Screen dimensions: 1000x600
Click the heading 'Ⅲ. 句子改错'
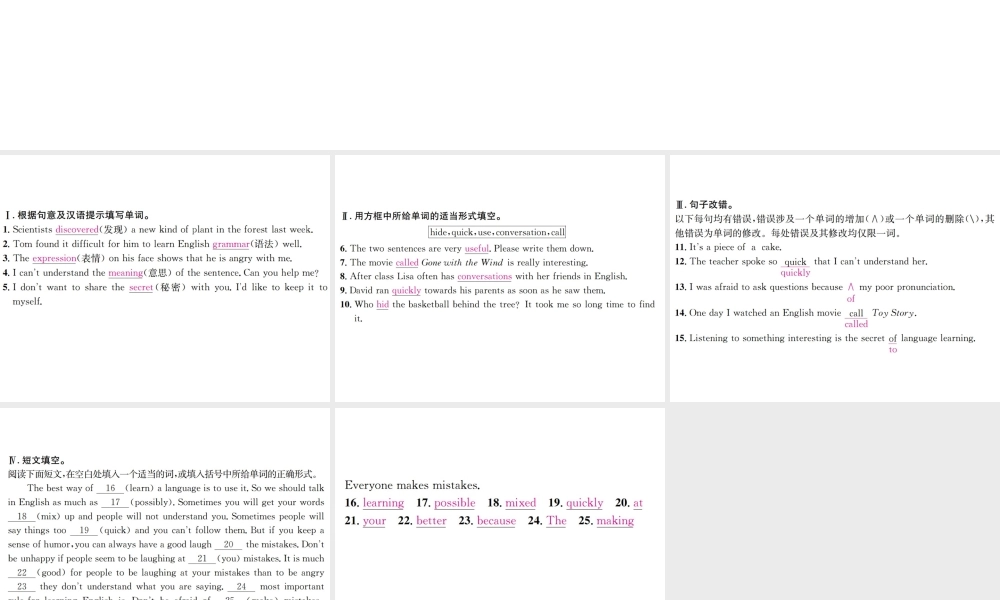pyautogui.click(x=705, y=205)
